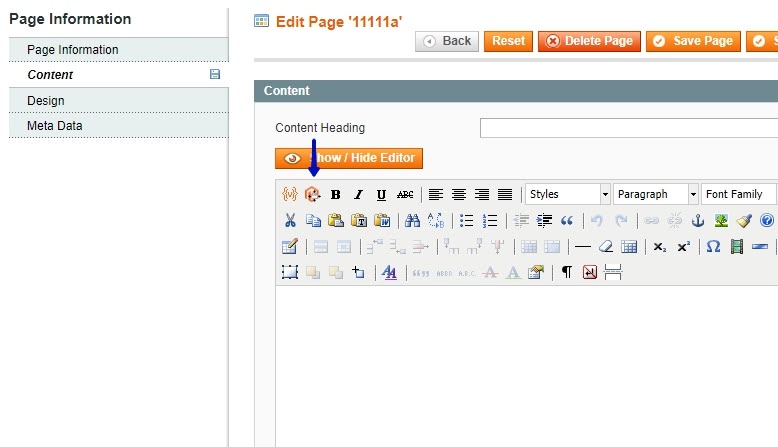
Task: Paste from clipboard
Action: [336, 220]
